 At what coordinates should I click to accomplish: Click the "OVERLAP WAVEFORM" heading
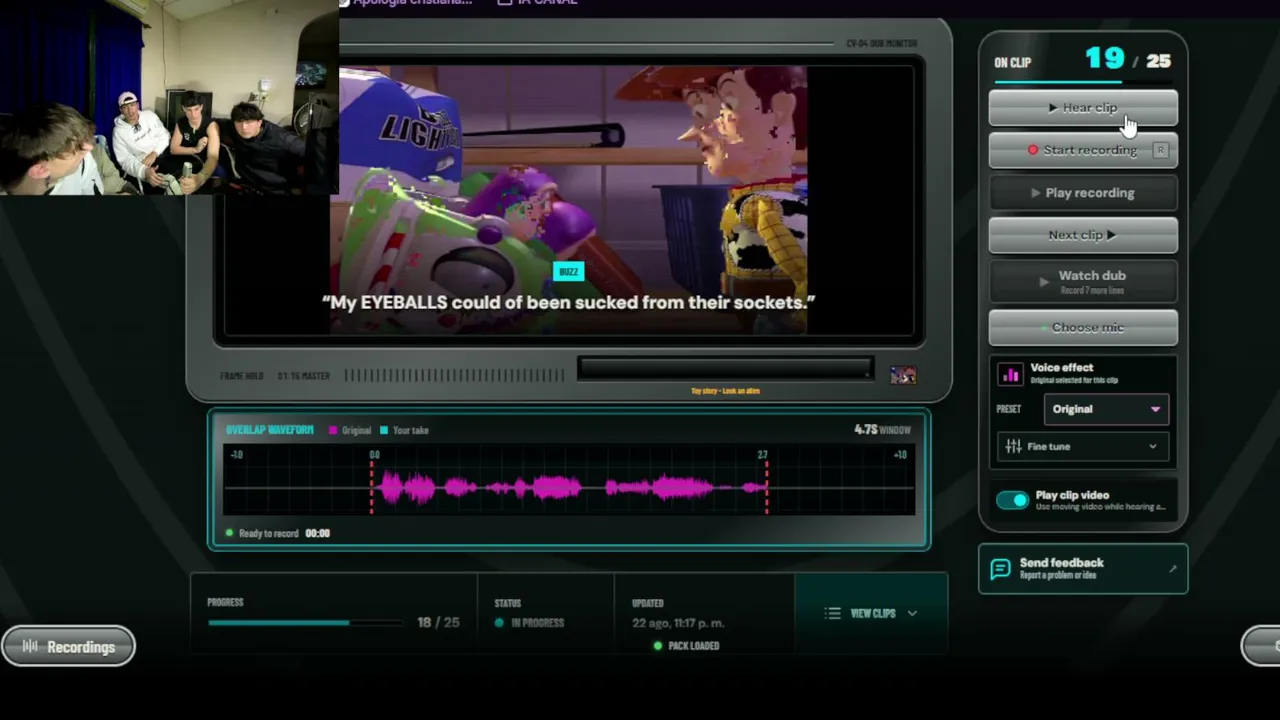269,430
